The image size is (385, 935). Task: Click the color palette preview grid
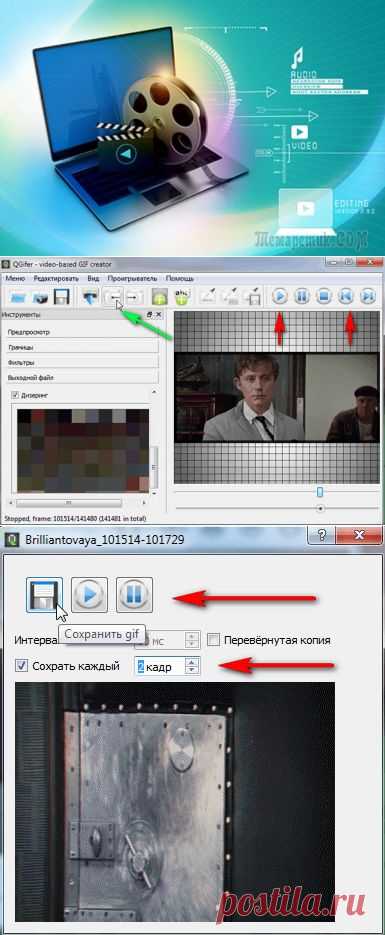pyautogui.click(x=83, y=450)
